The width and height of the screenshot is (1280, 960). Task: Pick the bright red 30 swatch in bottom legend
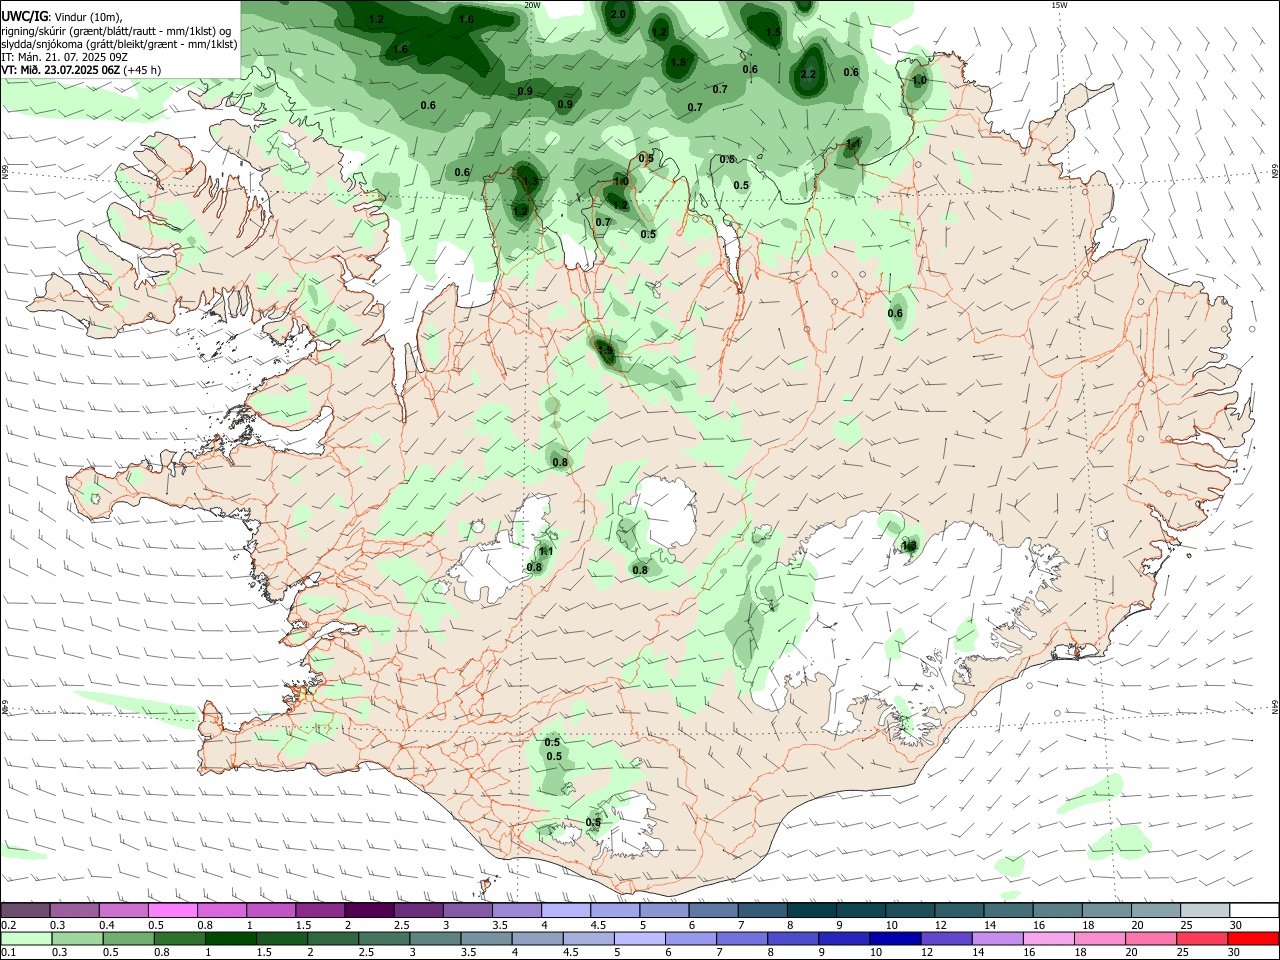tap(1252, 938)
